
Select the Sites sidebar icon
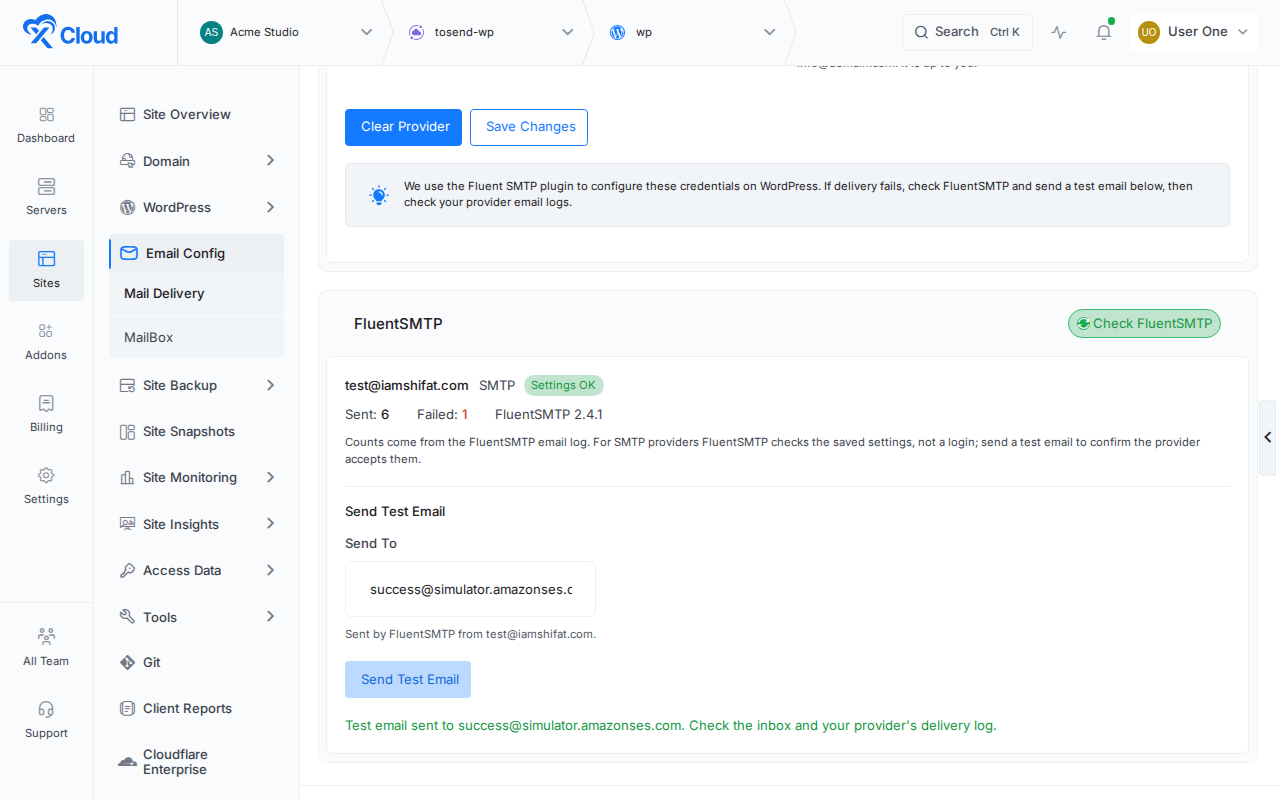click(46, 259)
